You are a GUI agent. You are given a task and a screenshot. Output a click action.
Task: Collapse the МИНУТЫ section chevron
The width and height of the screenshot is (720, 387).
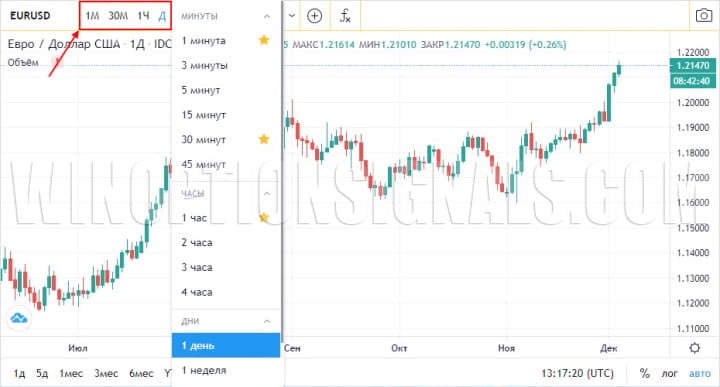click(x=267, y=17)
